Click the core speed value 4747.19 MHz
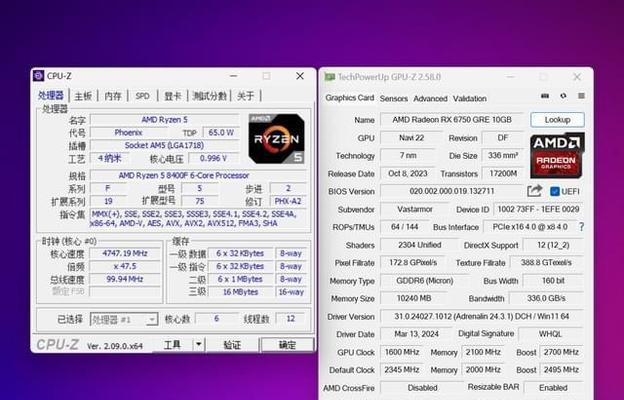624x400 pixels. pos(125,253)
